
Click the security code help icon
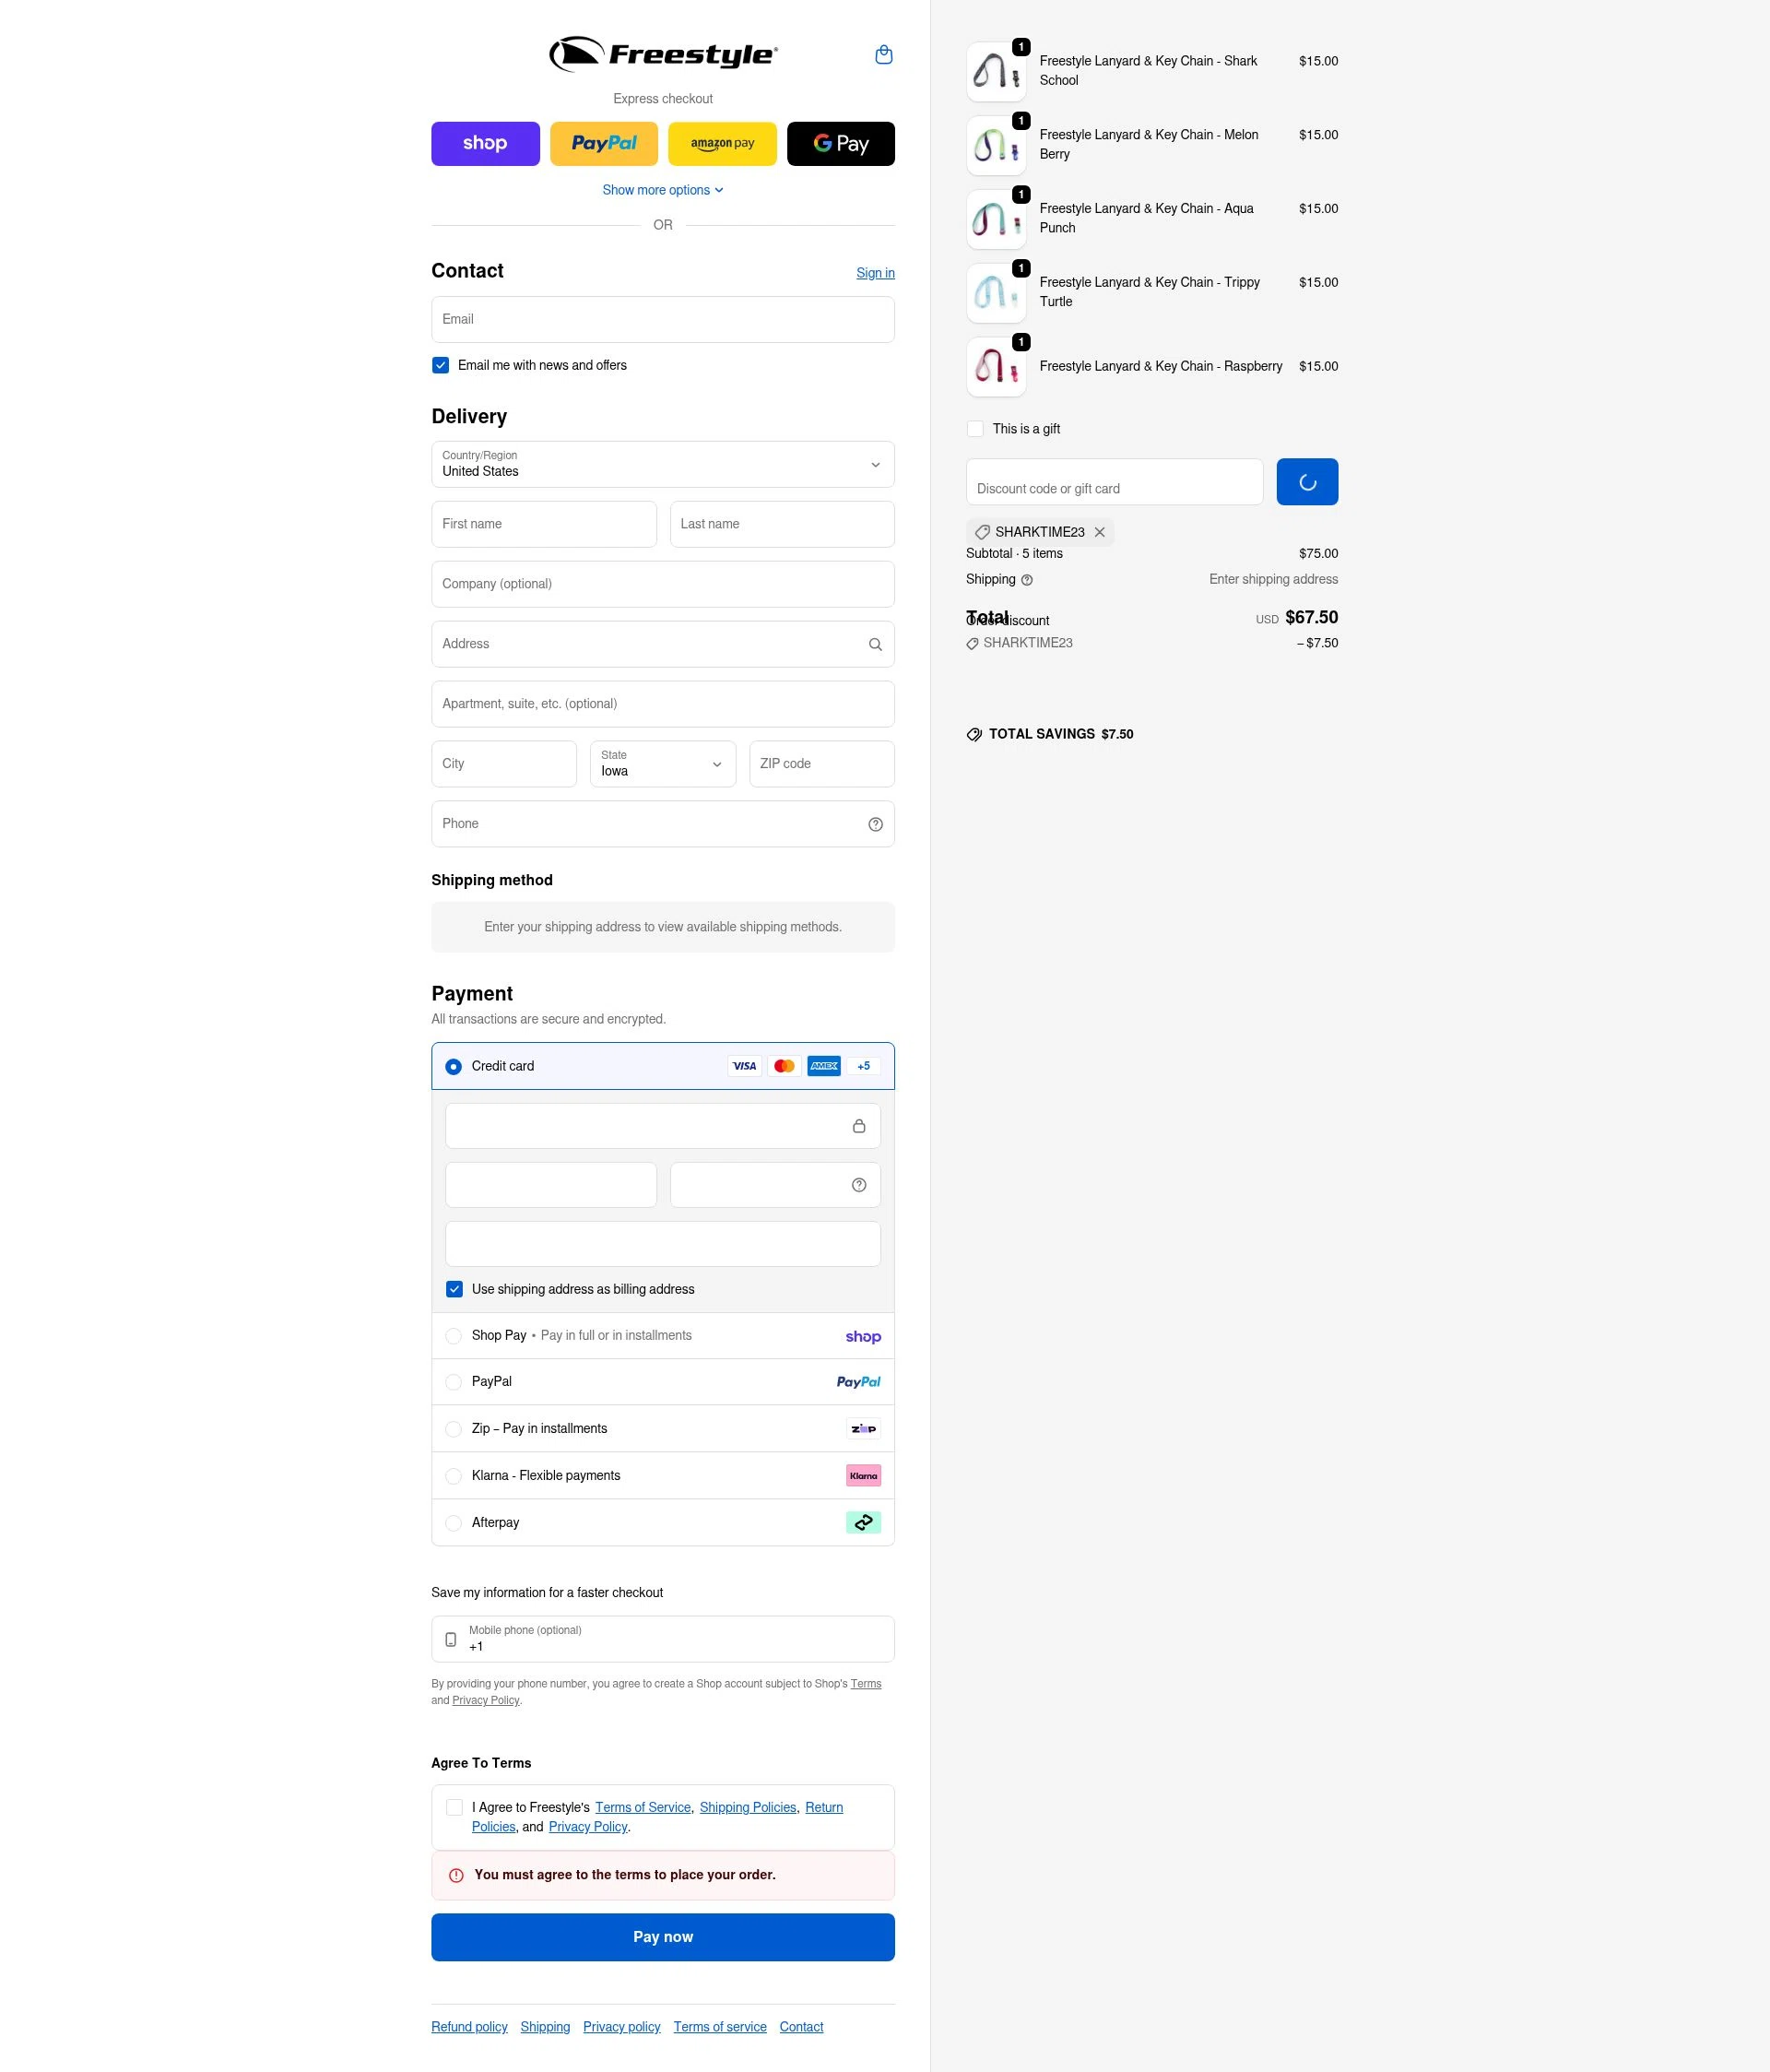(x=859, y=1184)
